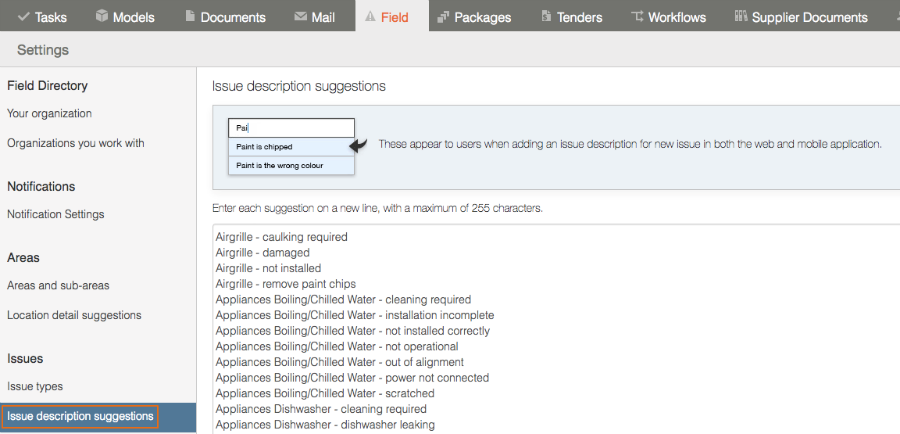Click the example 'Pai' input illustration

click(291, 128)
